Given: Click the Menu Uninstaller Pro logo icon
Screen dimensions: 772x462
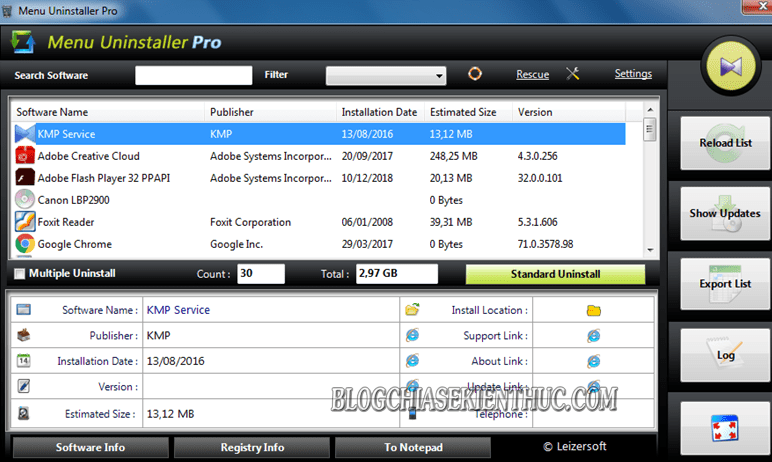Looking at the screenshot, I should (x=23, y=42).
